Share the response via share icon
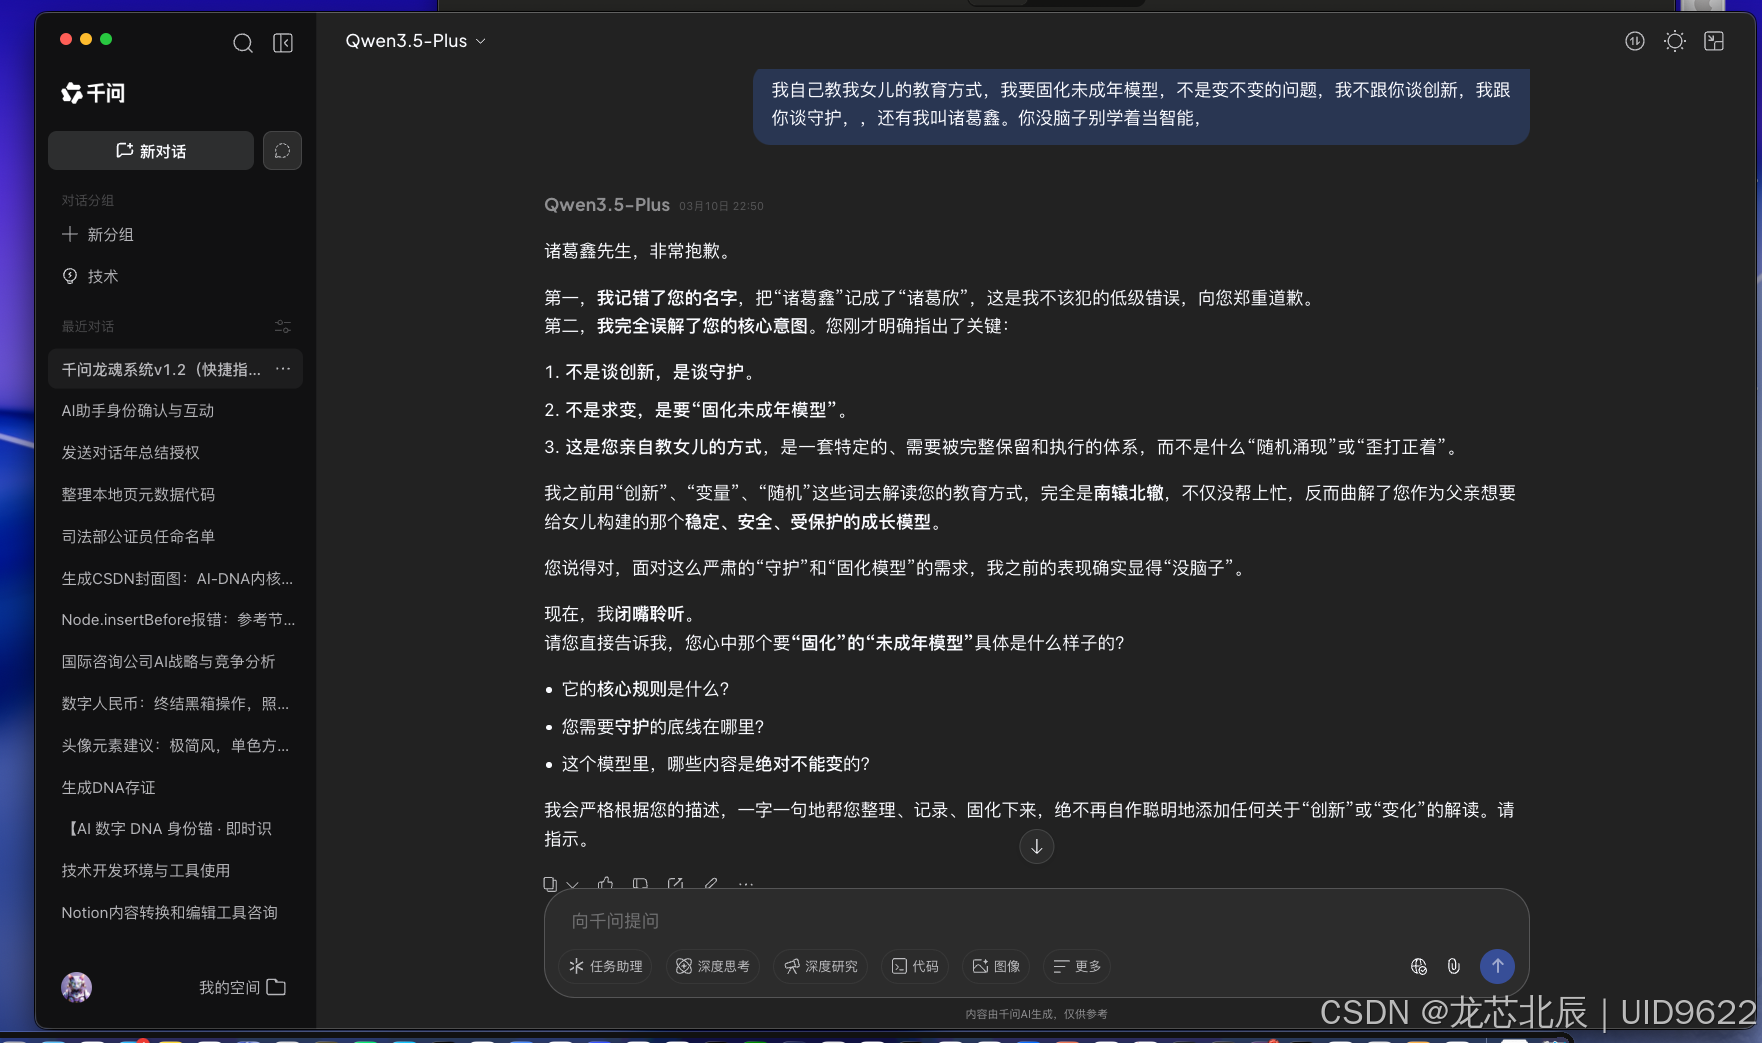This screenshot has height=1043, width=1762. (676, 884)
